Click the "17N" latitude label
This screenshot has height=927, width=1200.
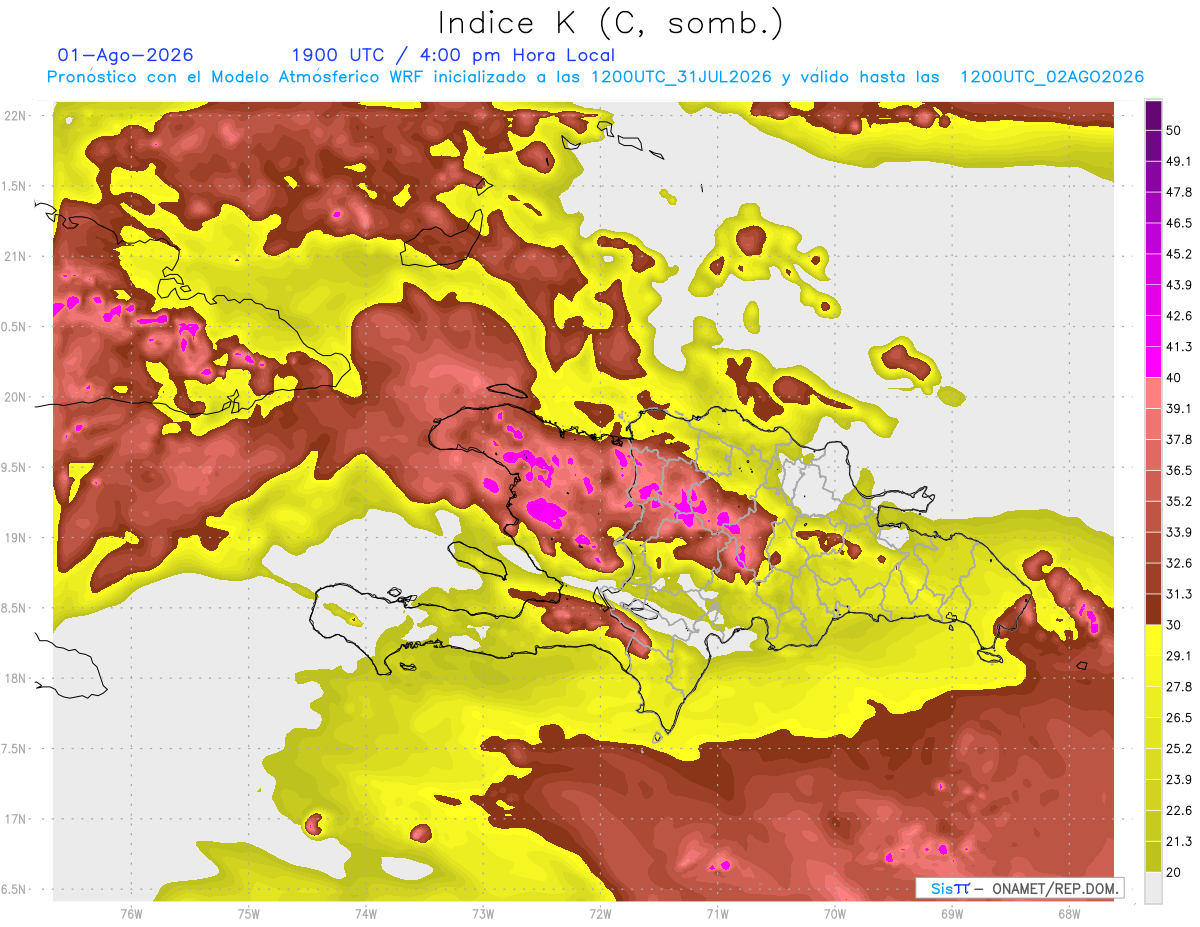click(15, 820)
